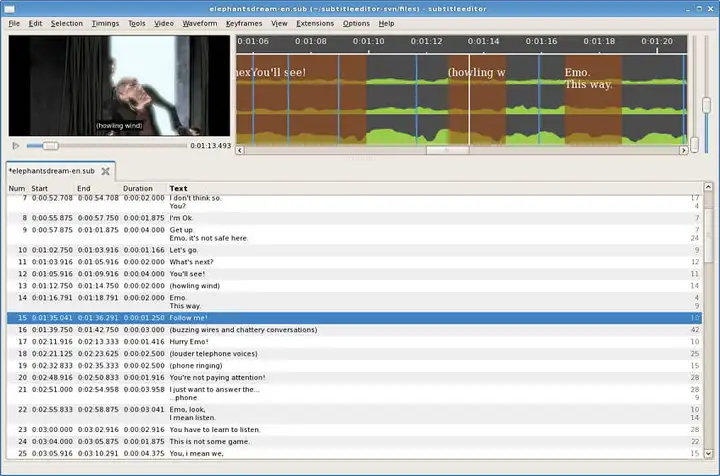Click the window menu icon in title bar
The image size is (720, 476).
[10, 9]
